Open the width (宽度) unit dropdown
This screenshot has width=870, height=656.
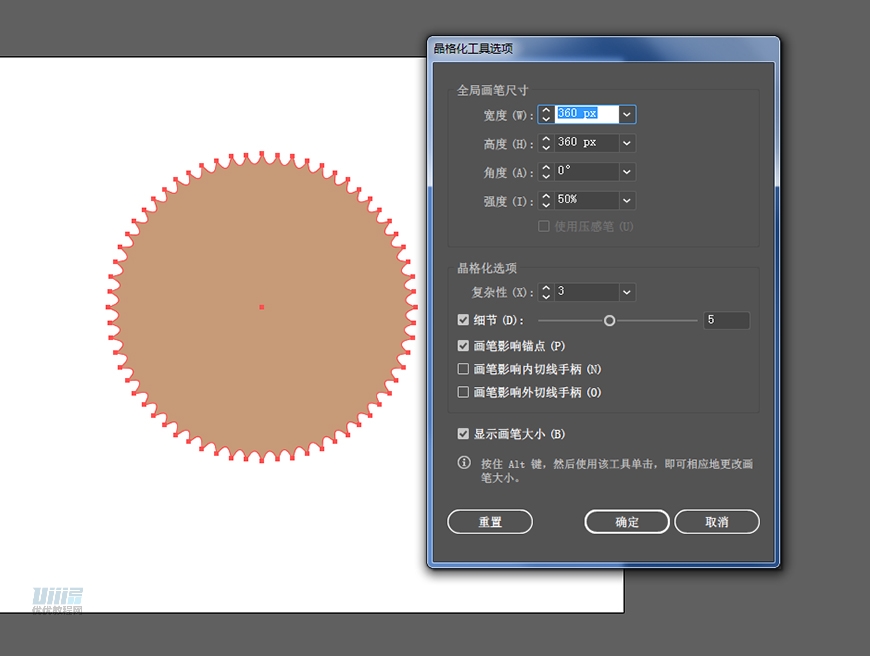(x=627, y=115)
